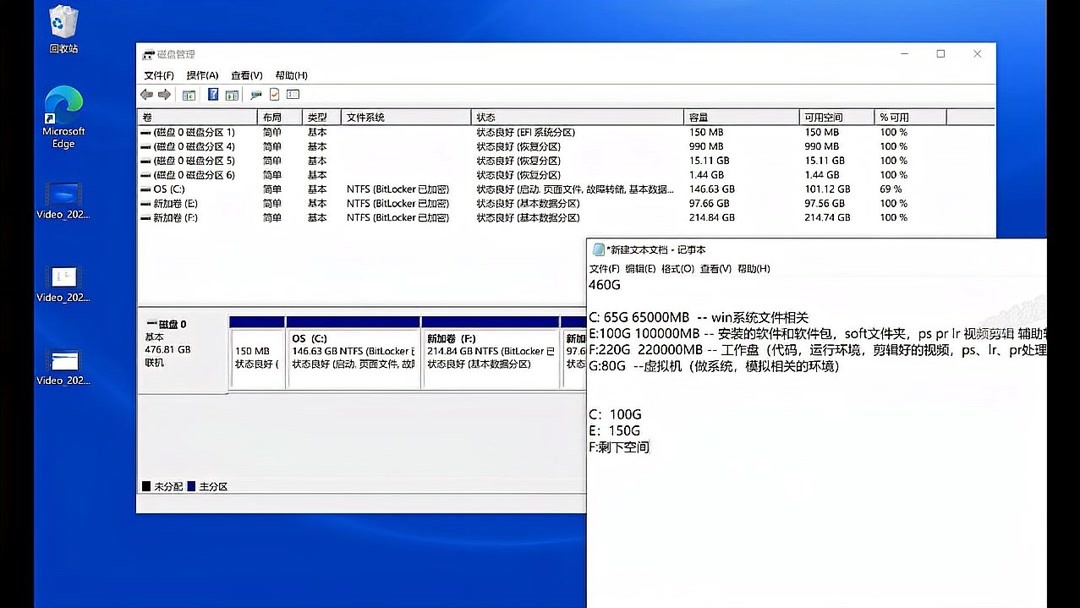Screen dimensions: 1080x608
Task: Click the Notepad icon in its title bar
Action: click(x=598, y=249)
